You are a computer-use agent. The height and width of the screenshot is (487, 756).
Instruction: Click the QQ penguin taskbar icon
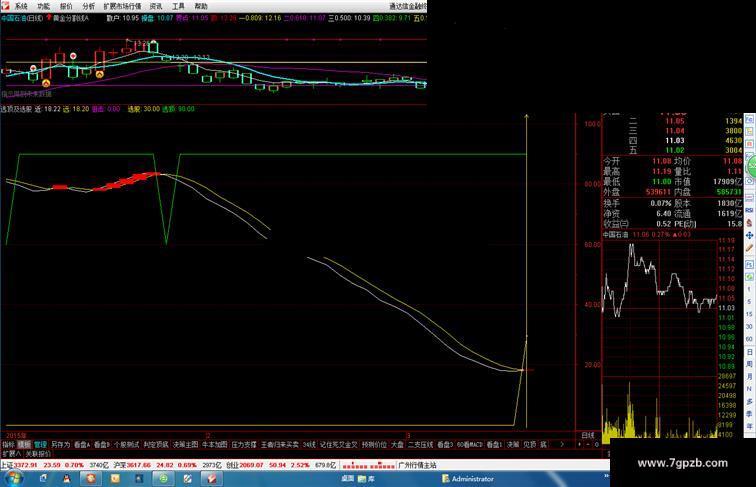tap(67, 479)
